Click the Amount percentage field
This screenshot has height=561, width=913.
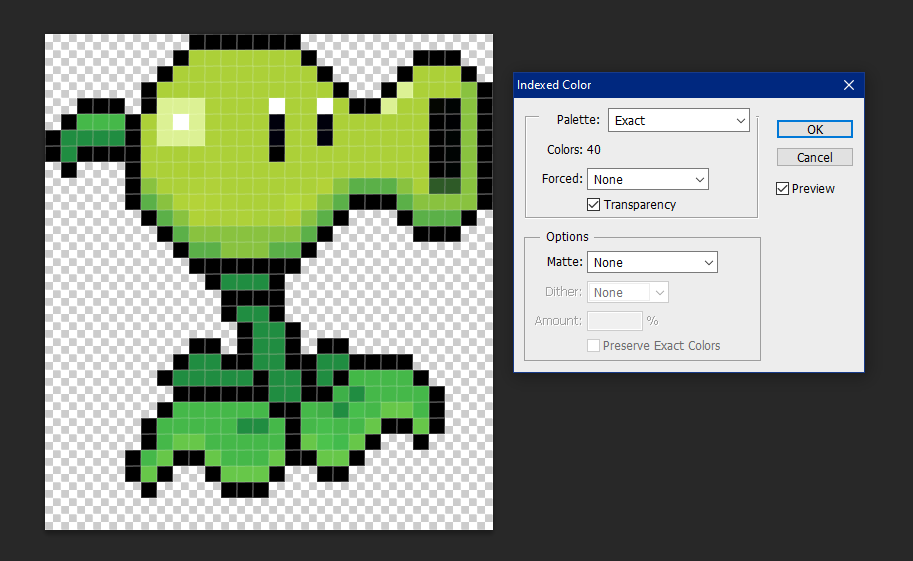click(x=614, y=321)
